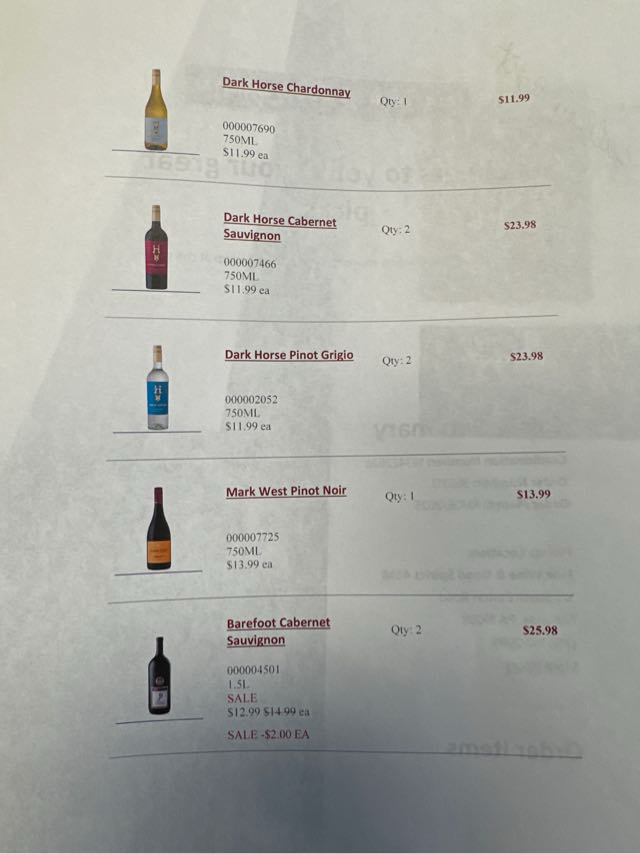Image resolution: width=640 pixels, height=854 pixels.
Task: Click the Barefoot Cabernet bottle image
Action: tap(159, 676)
